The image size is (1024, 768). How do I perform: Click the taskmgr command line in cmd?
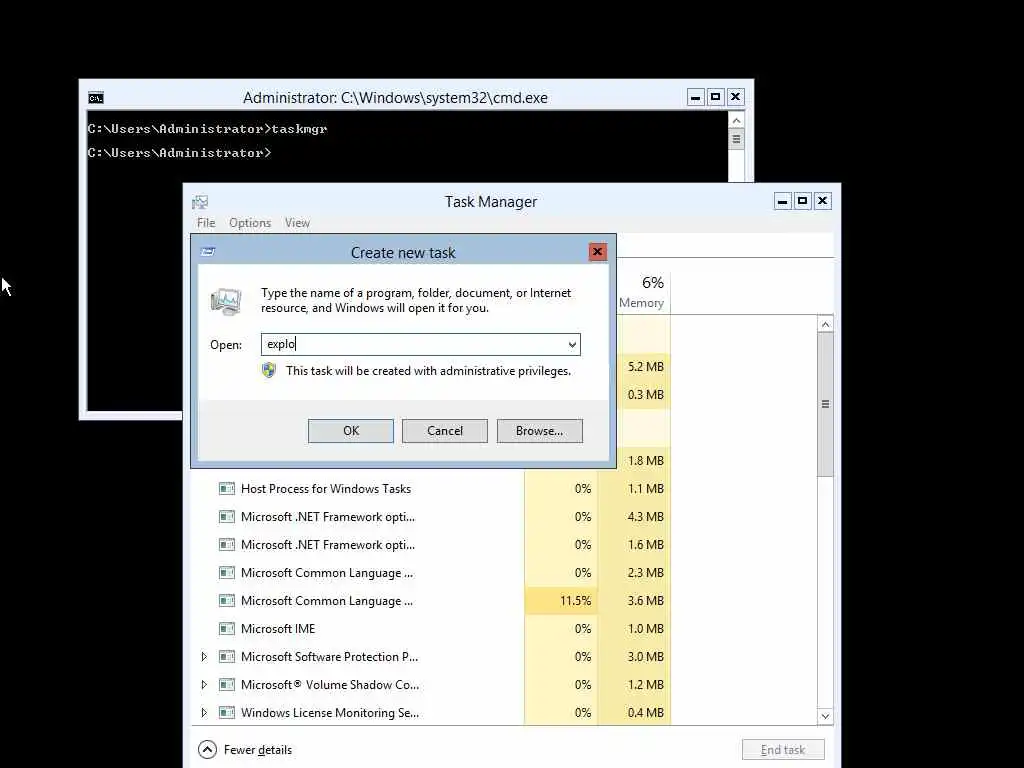(x=208, y=129)
